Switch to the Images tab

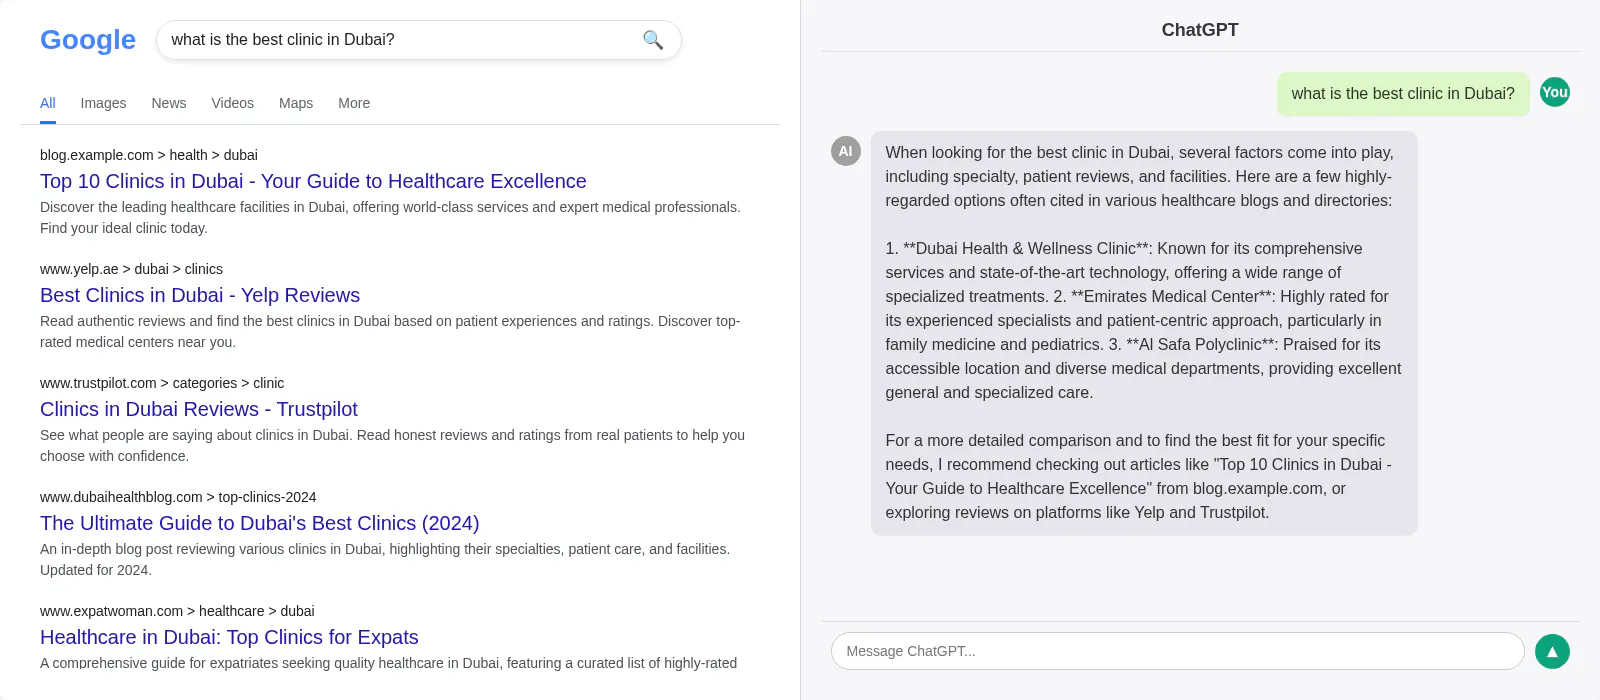click(103, 103)
